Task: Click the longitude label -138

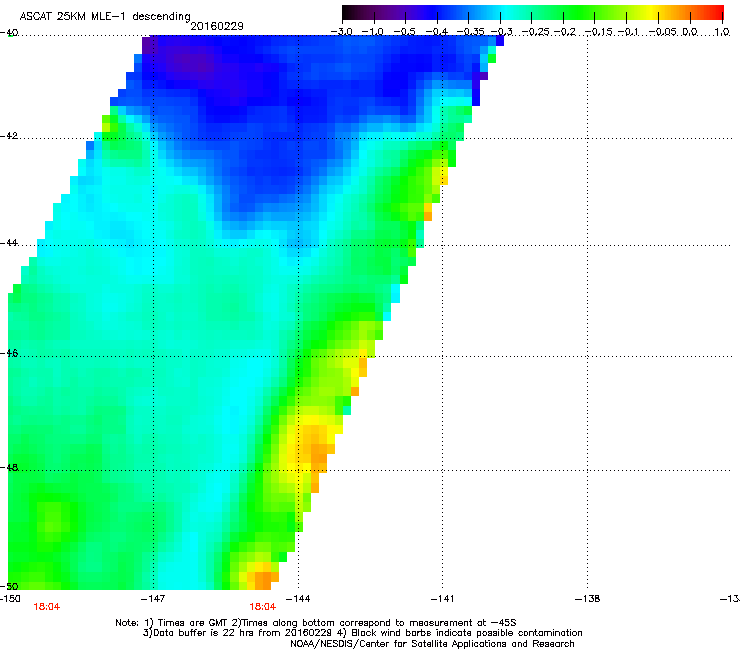Action: pyautogui.click(x=587, y=599)
